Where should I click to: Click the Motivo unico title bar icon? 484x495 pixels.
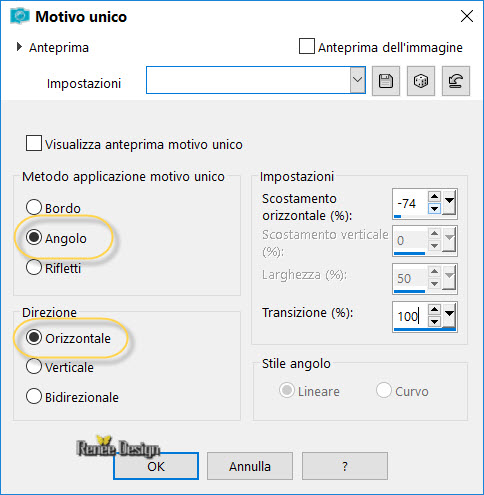[20, 16]
